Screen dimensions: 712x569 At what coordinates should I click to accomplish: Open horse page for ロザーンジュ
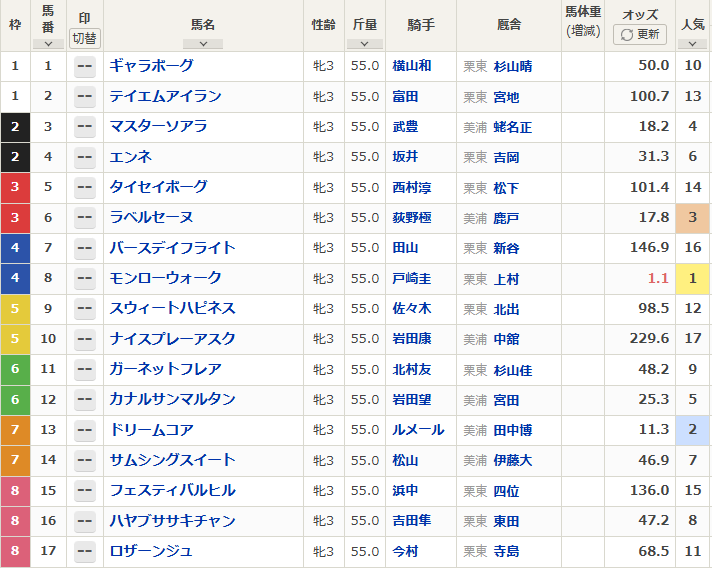click(151, 551)
